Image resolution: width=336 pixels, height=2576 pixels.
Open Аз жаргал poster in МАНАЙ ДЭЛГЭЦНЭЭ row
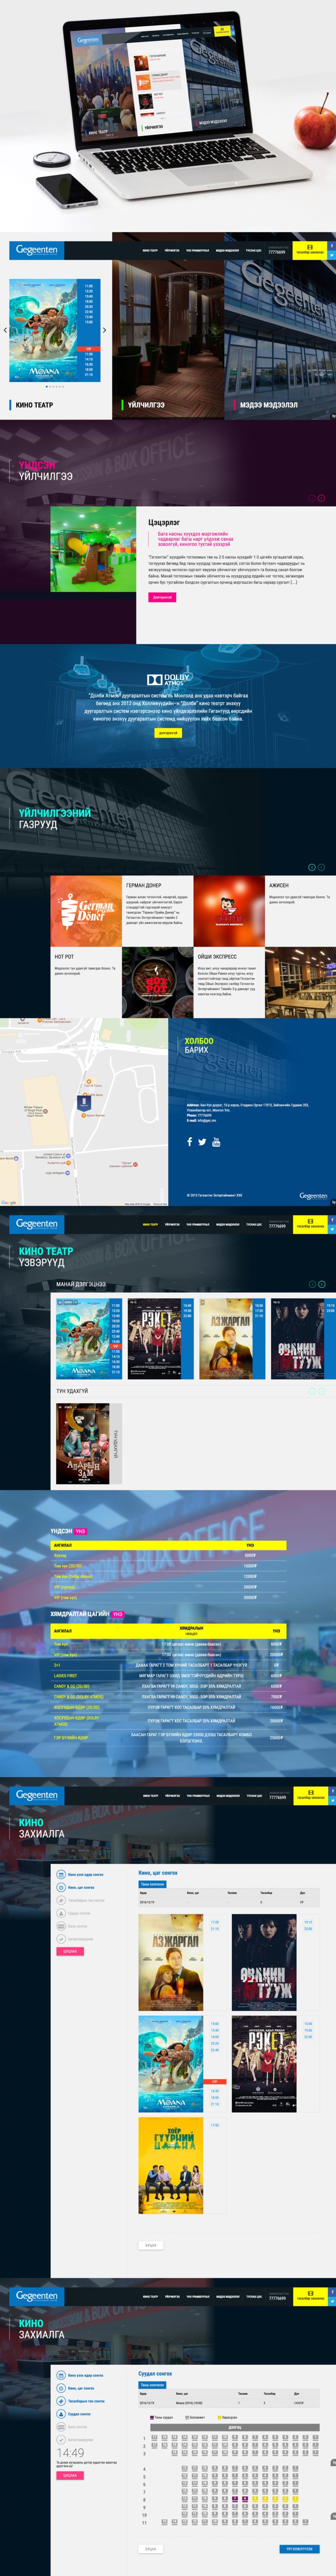tap(226, 1339)
